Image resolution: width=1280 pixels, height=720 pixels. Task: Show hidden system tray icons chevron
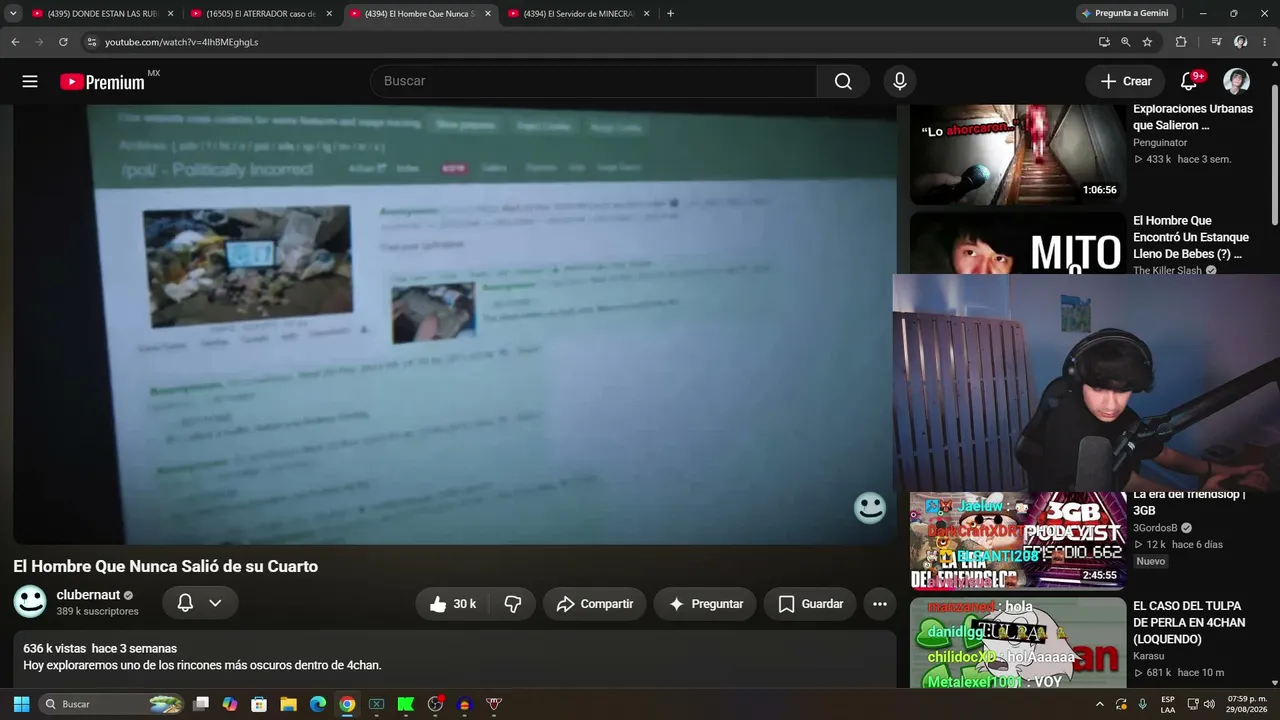(x=1100, y=704)
